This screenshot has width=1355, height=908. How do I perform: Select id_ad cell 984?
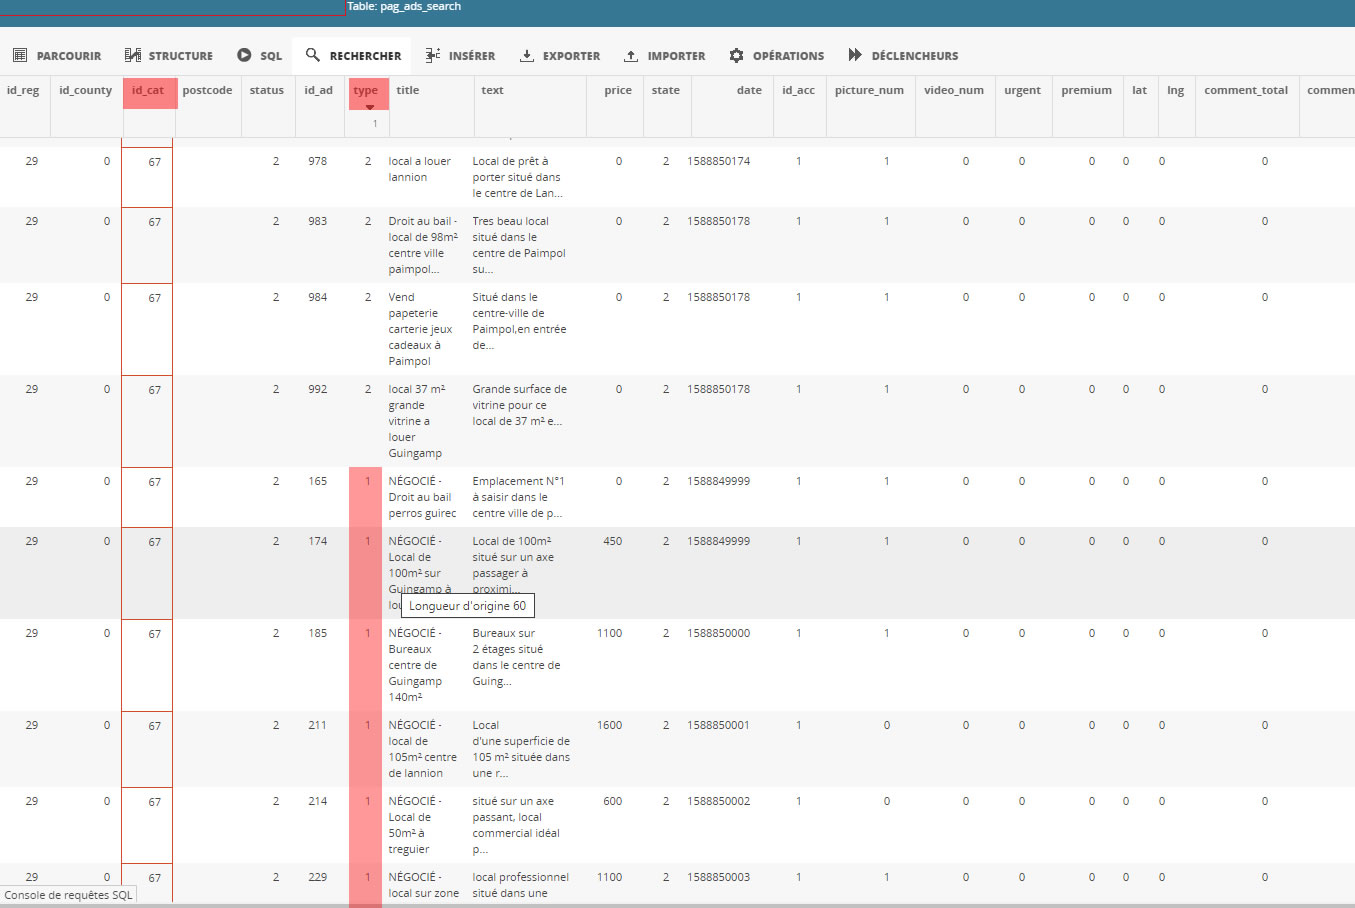tap(317, 297)
